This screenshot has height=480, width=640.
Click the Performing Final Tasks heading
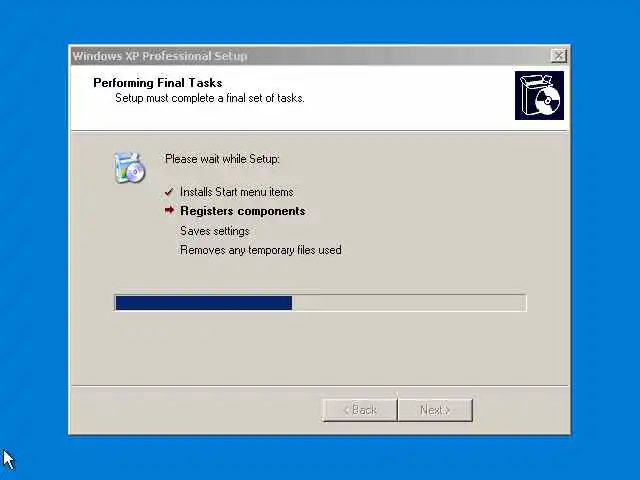click(x=158, y=83)
